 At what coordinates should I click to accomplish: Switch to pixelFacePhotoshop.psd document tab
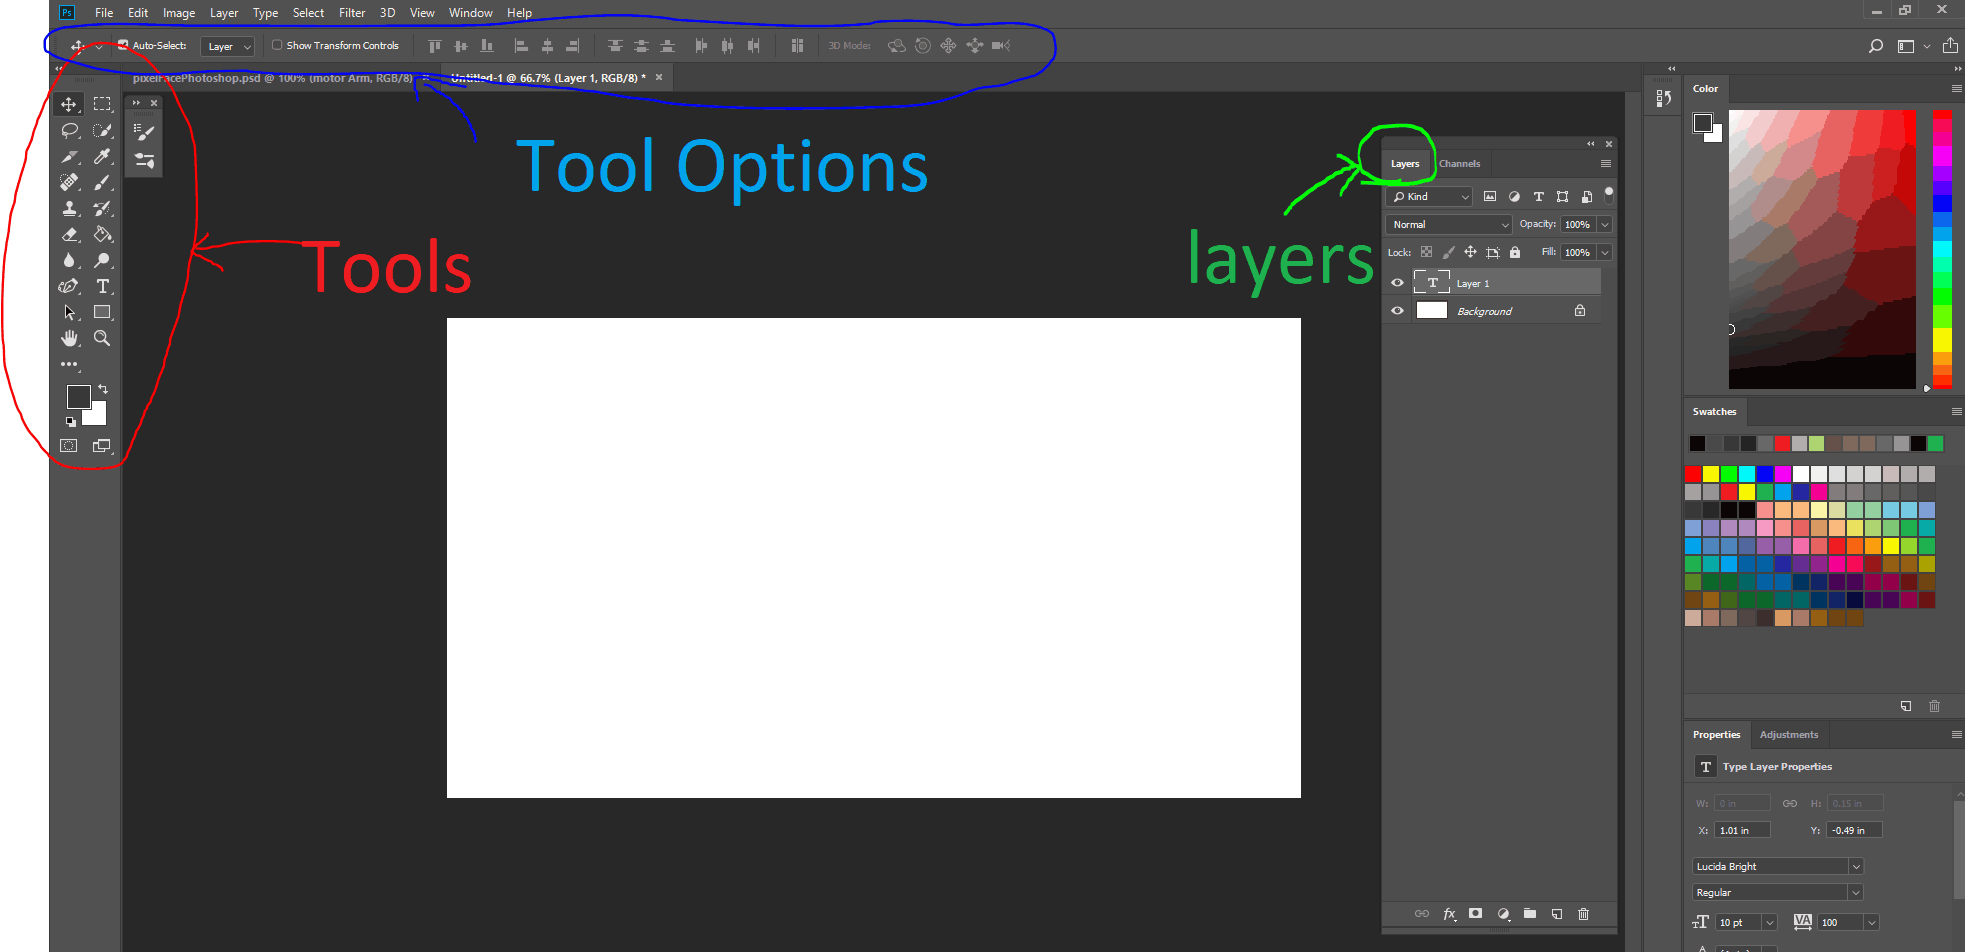point(273,78)
